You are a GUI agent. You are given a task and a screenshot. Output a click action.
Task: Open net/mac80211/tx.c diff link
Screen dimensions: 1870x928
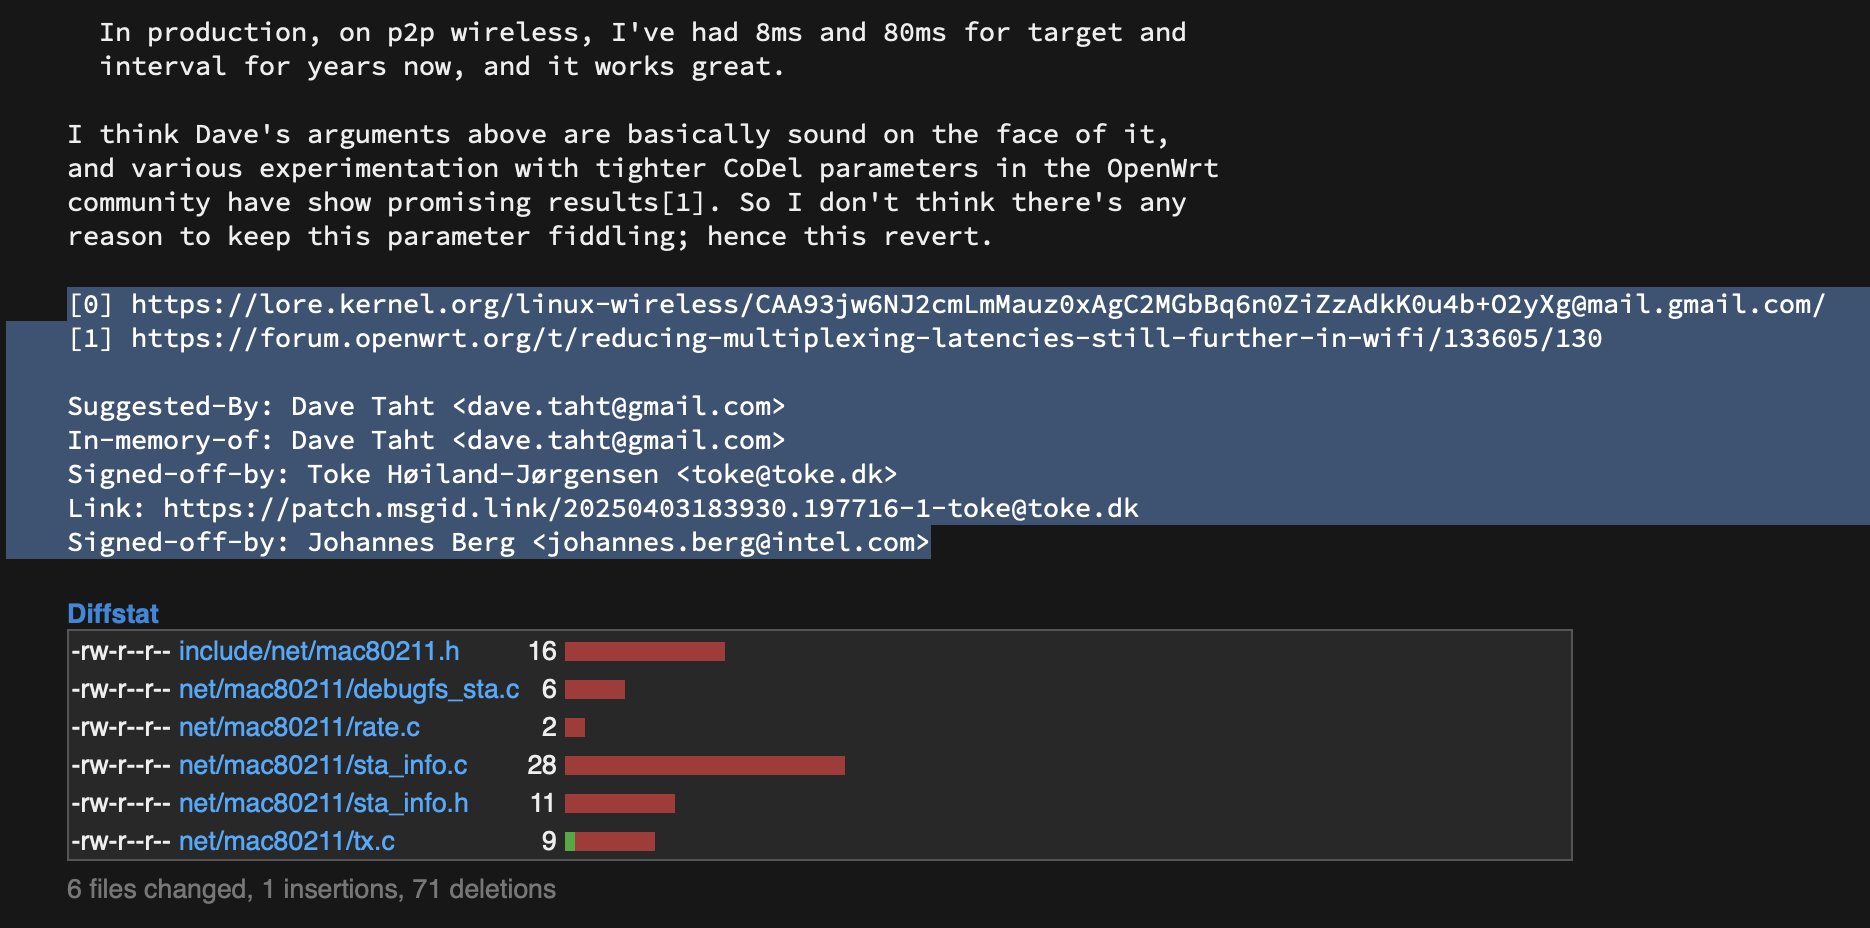[x=287, y=841]
